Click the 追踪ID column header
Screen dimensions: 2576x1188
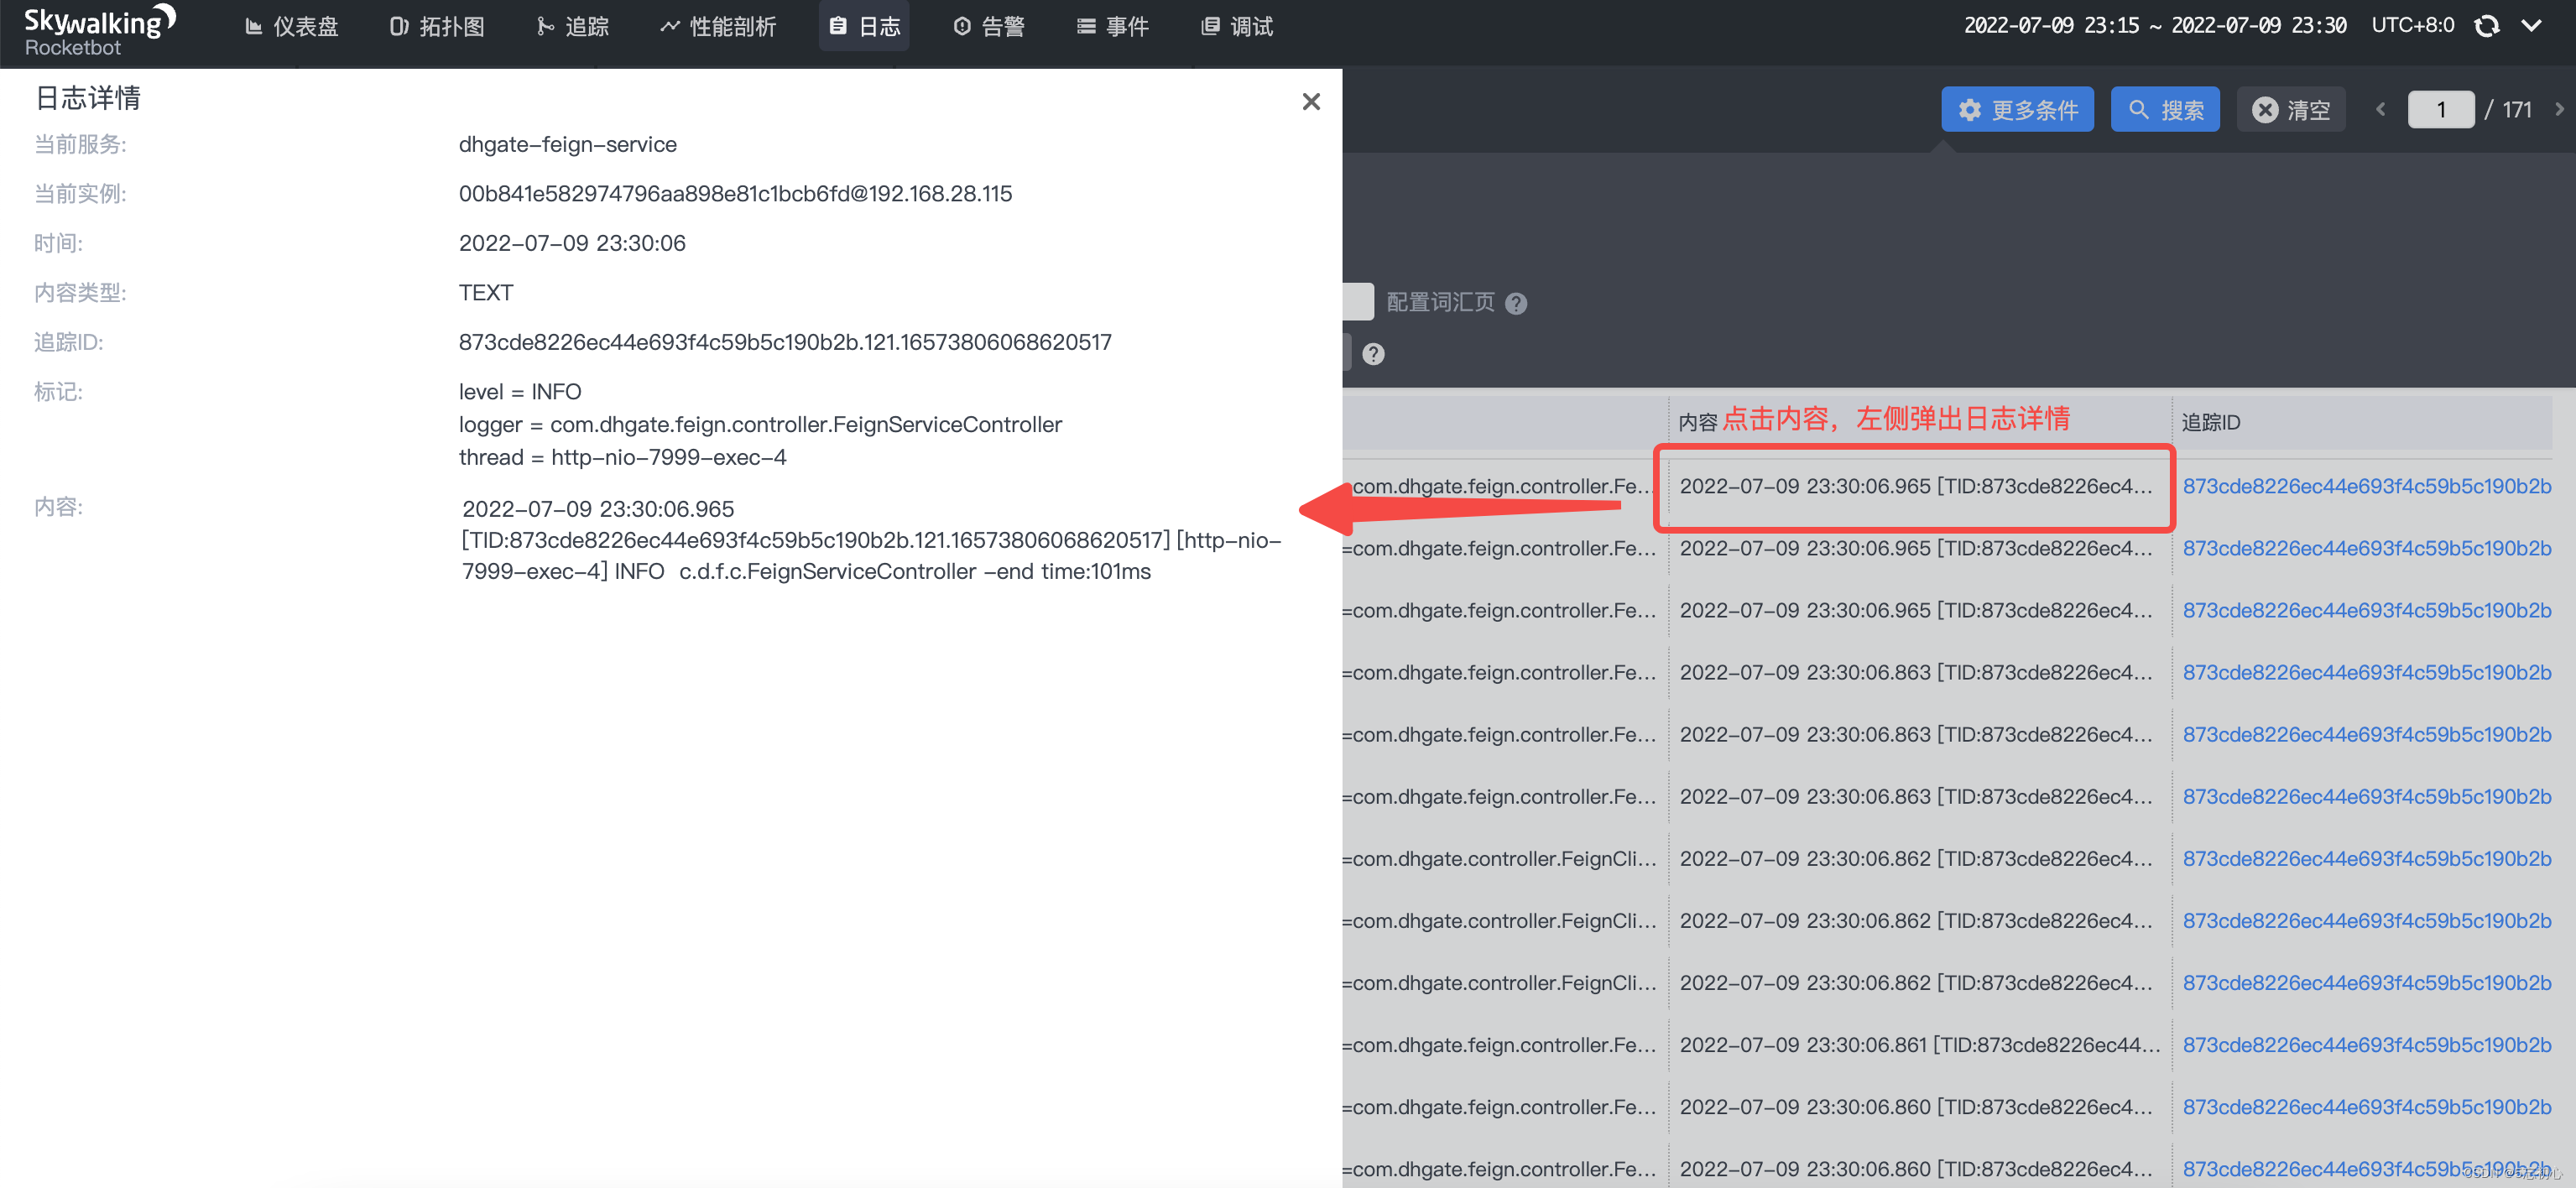tap(2211, 423)
